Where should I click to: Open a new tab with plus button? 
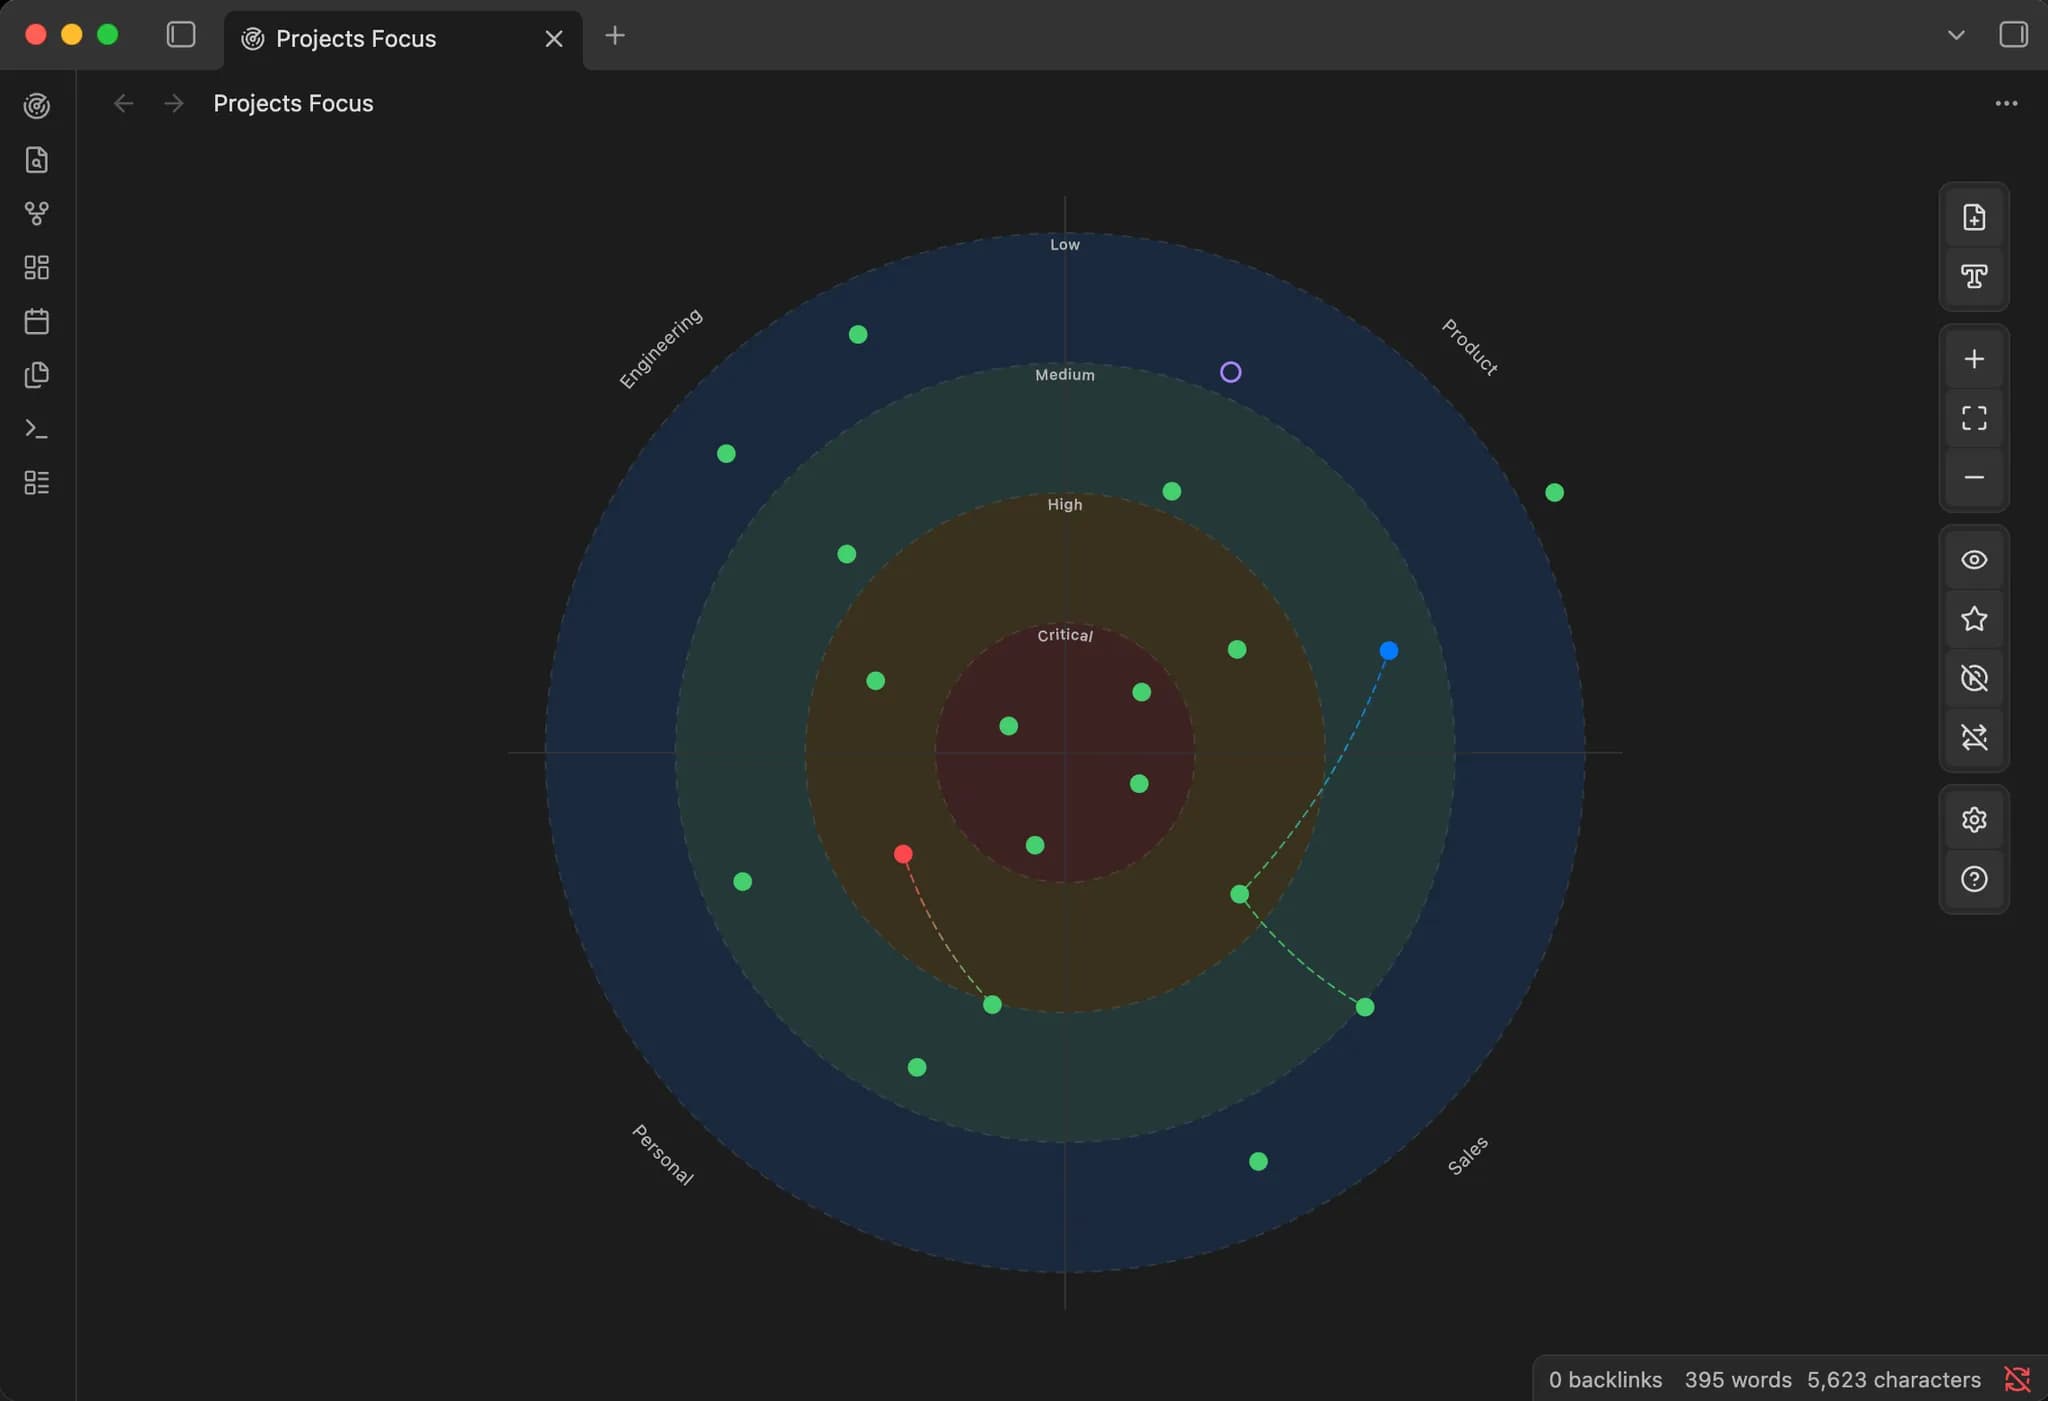(x=615, y=36)
